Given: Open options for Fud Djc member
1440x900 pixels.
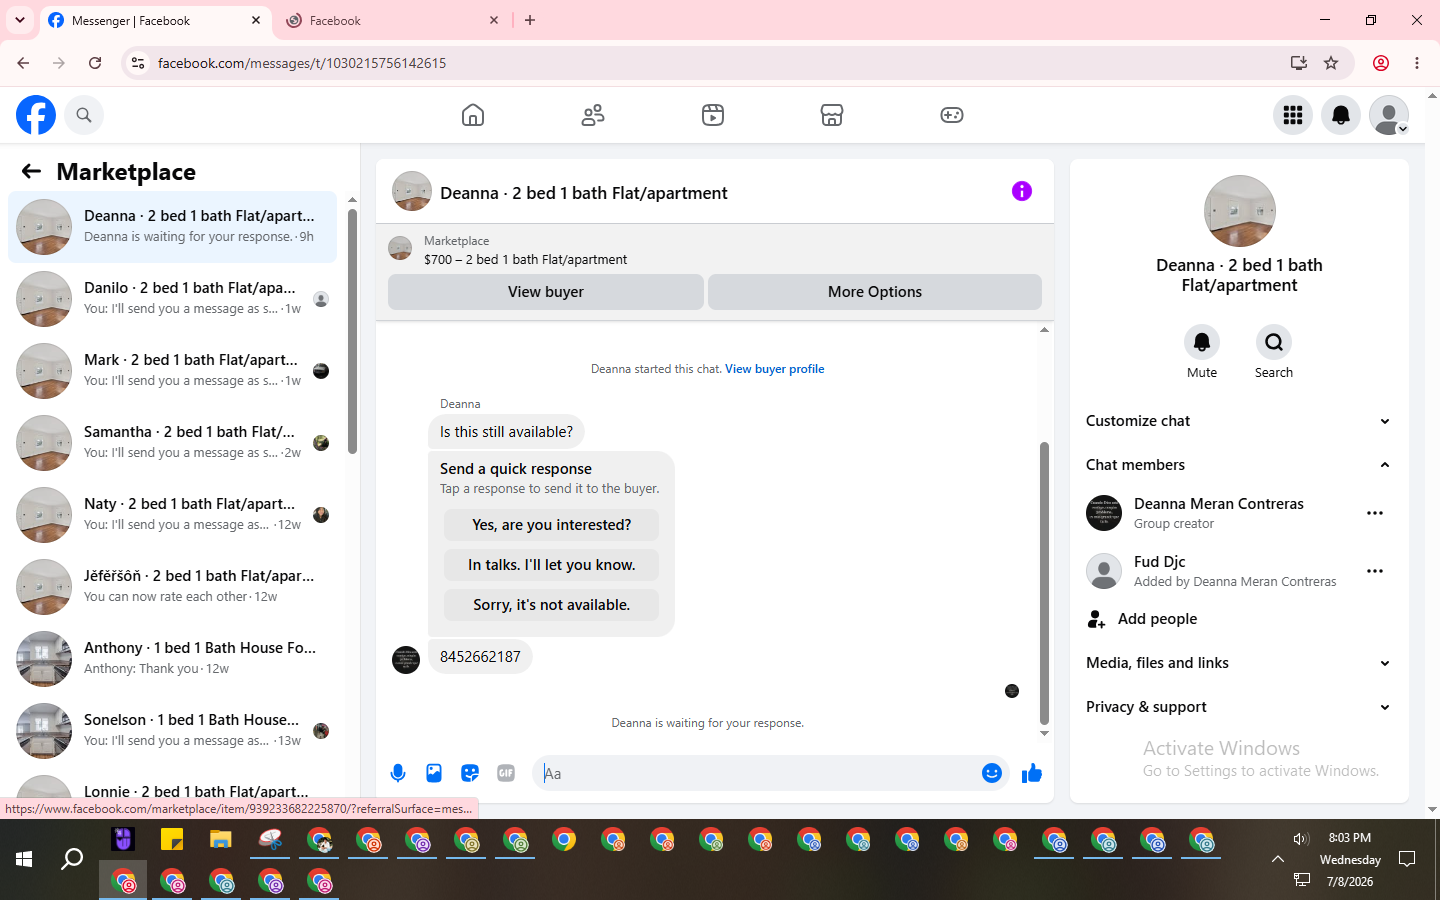Looking at the screenshot, I should click(x=1375, y=571).
